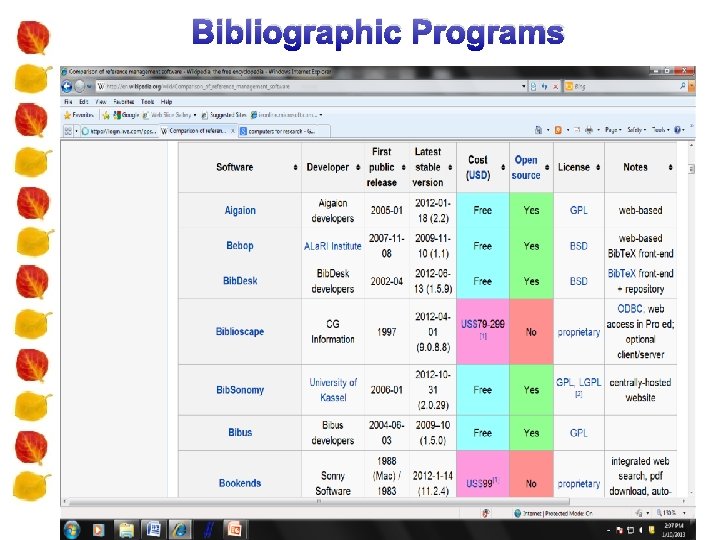Viewport: 720px width, 540px height.
Task: Open the BibSonomy link
Action: (240, 390)
